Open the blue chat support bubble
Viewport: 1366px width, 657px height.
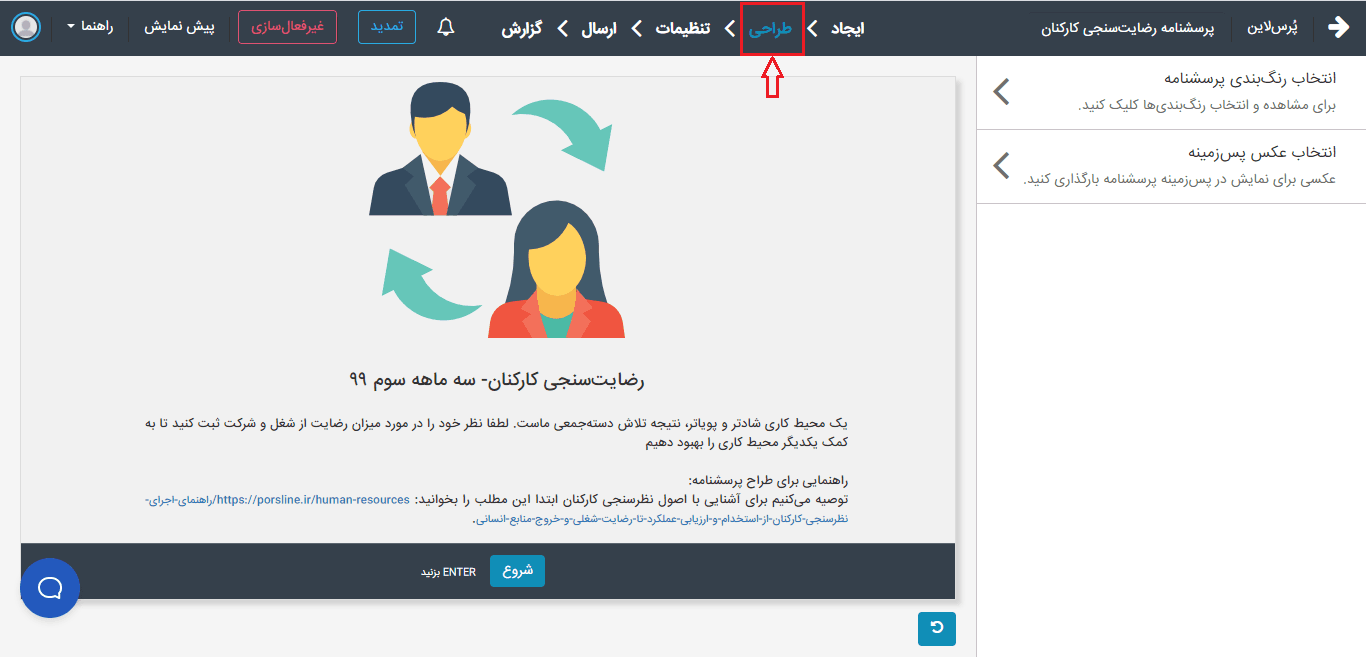point(50,588)
